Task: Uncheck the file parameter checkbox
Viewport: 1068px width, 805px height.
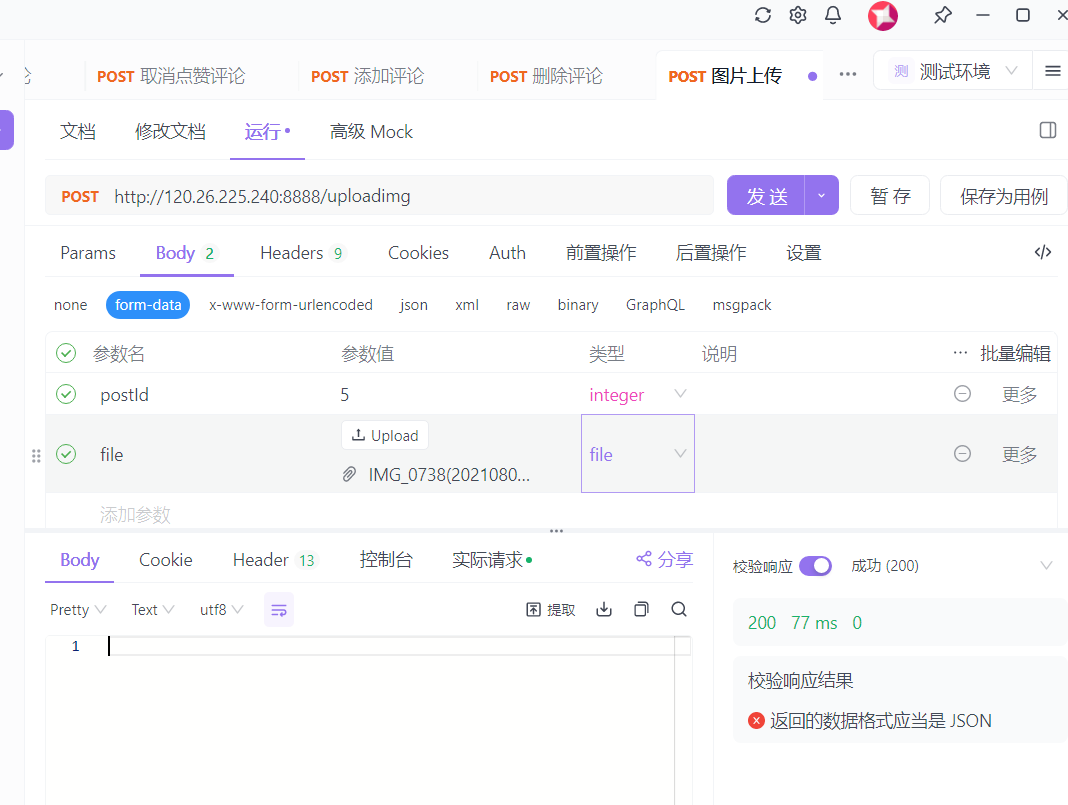Action: (x=66, y=455)
